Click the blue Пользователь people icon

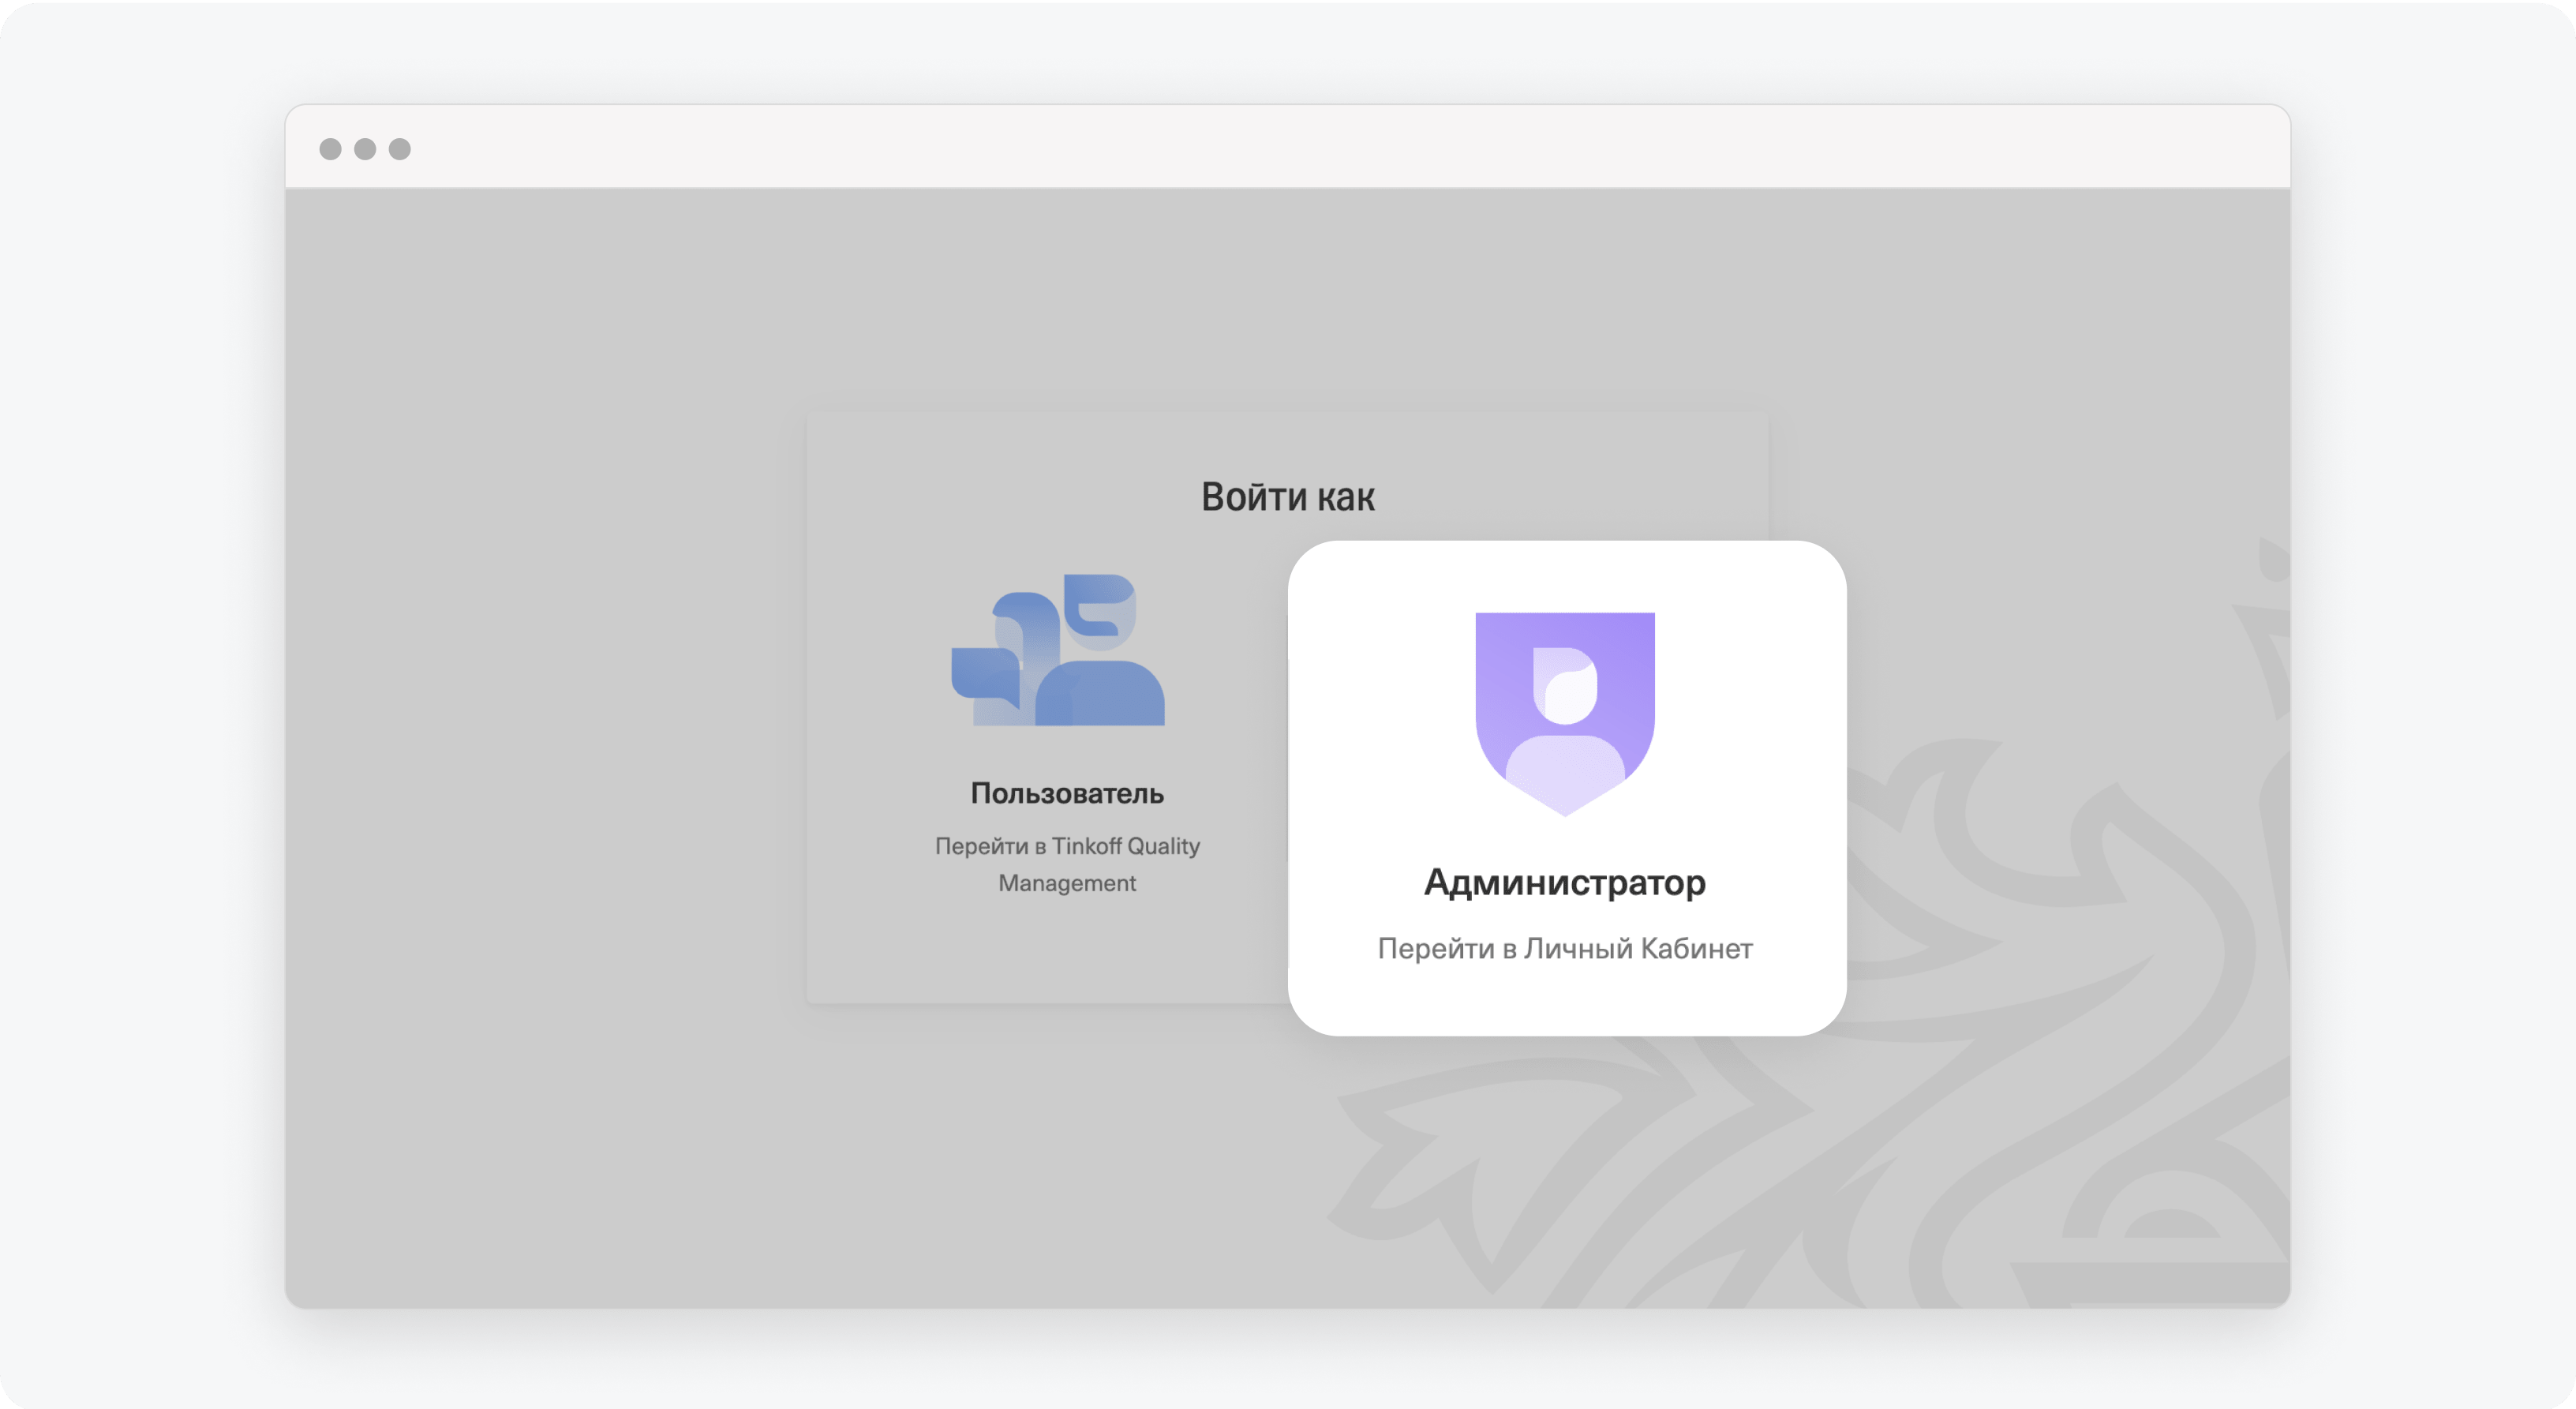click(1058, 650)
